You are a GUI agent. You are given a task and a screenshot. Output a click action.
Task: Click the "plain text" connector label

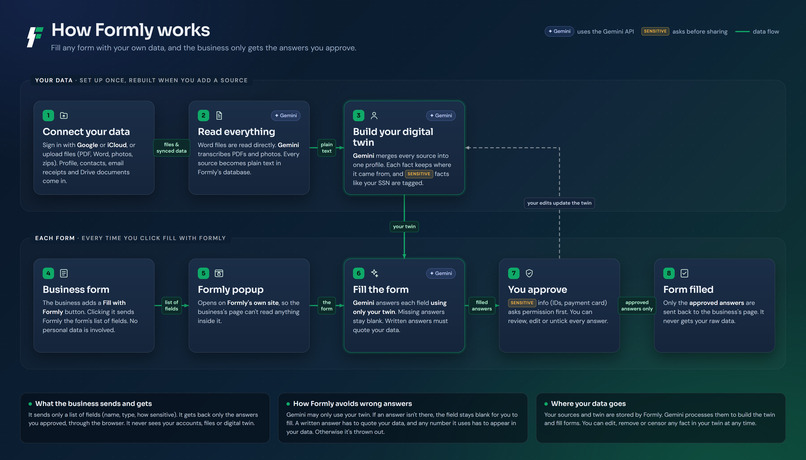pos(327,148)
